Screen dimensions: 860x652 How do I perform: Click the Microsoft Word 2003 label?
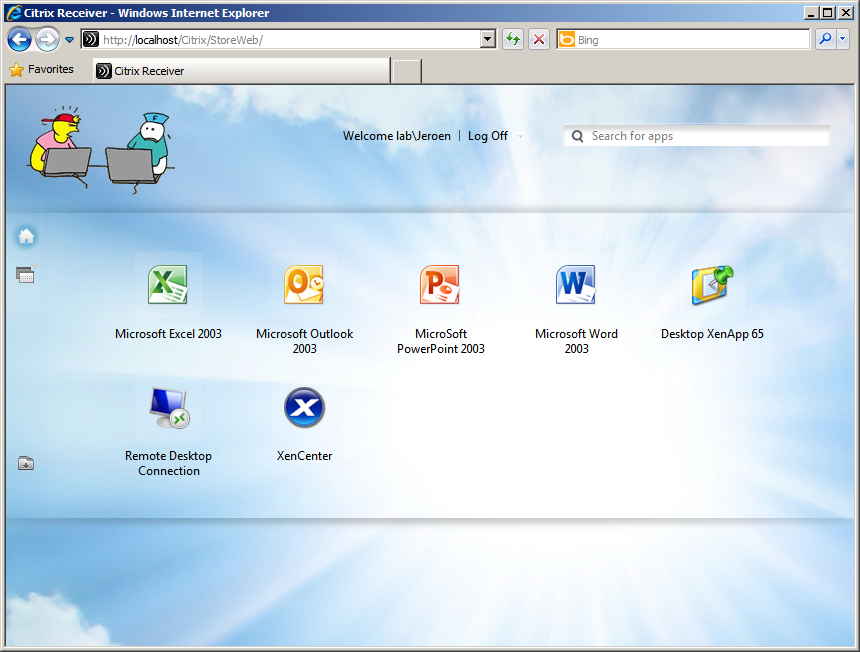(576, 341)
